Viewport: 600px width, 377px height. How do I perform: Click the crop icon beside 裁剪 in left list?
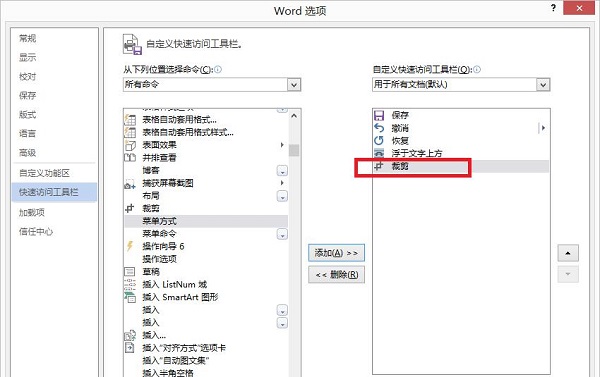pyautogui.click(x=130, y=208)
